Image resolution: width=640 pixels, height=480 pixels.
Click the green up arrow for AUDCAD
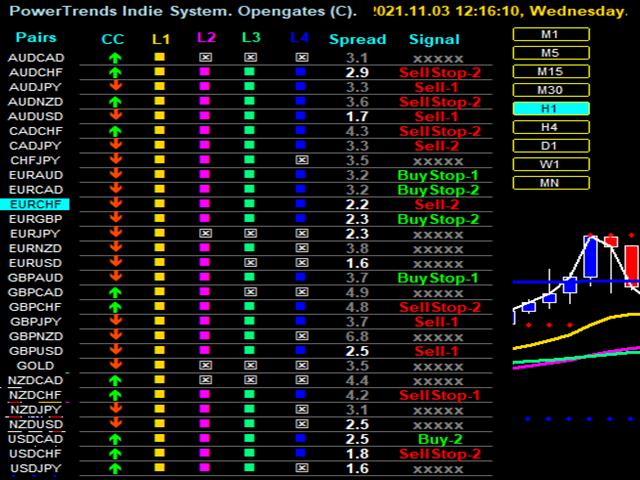pos(116,58)
